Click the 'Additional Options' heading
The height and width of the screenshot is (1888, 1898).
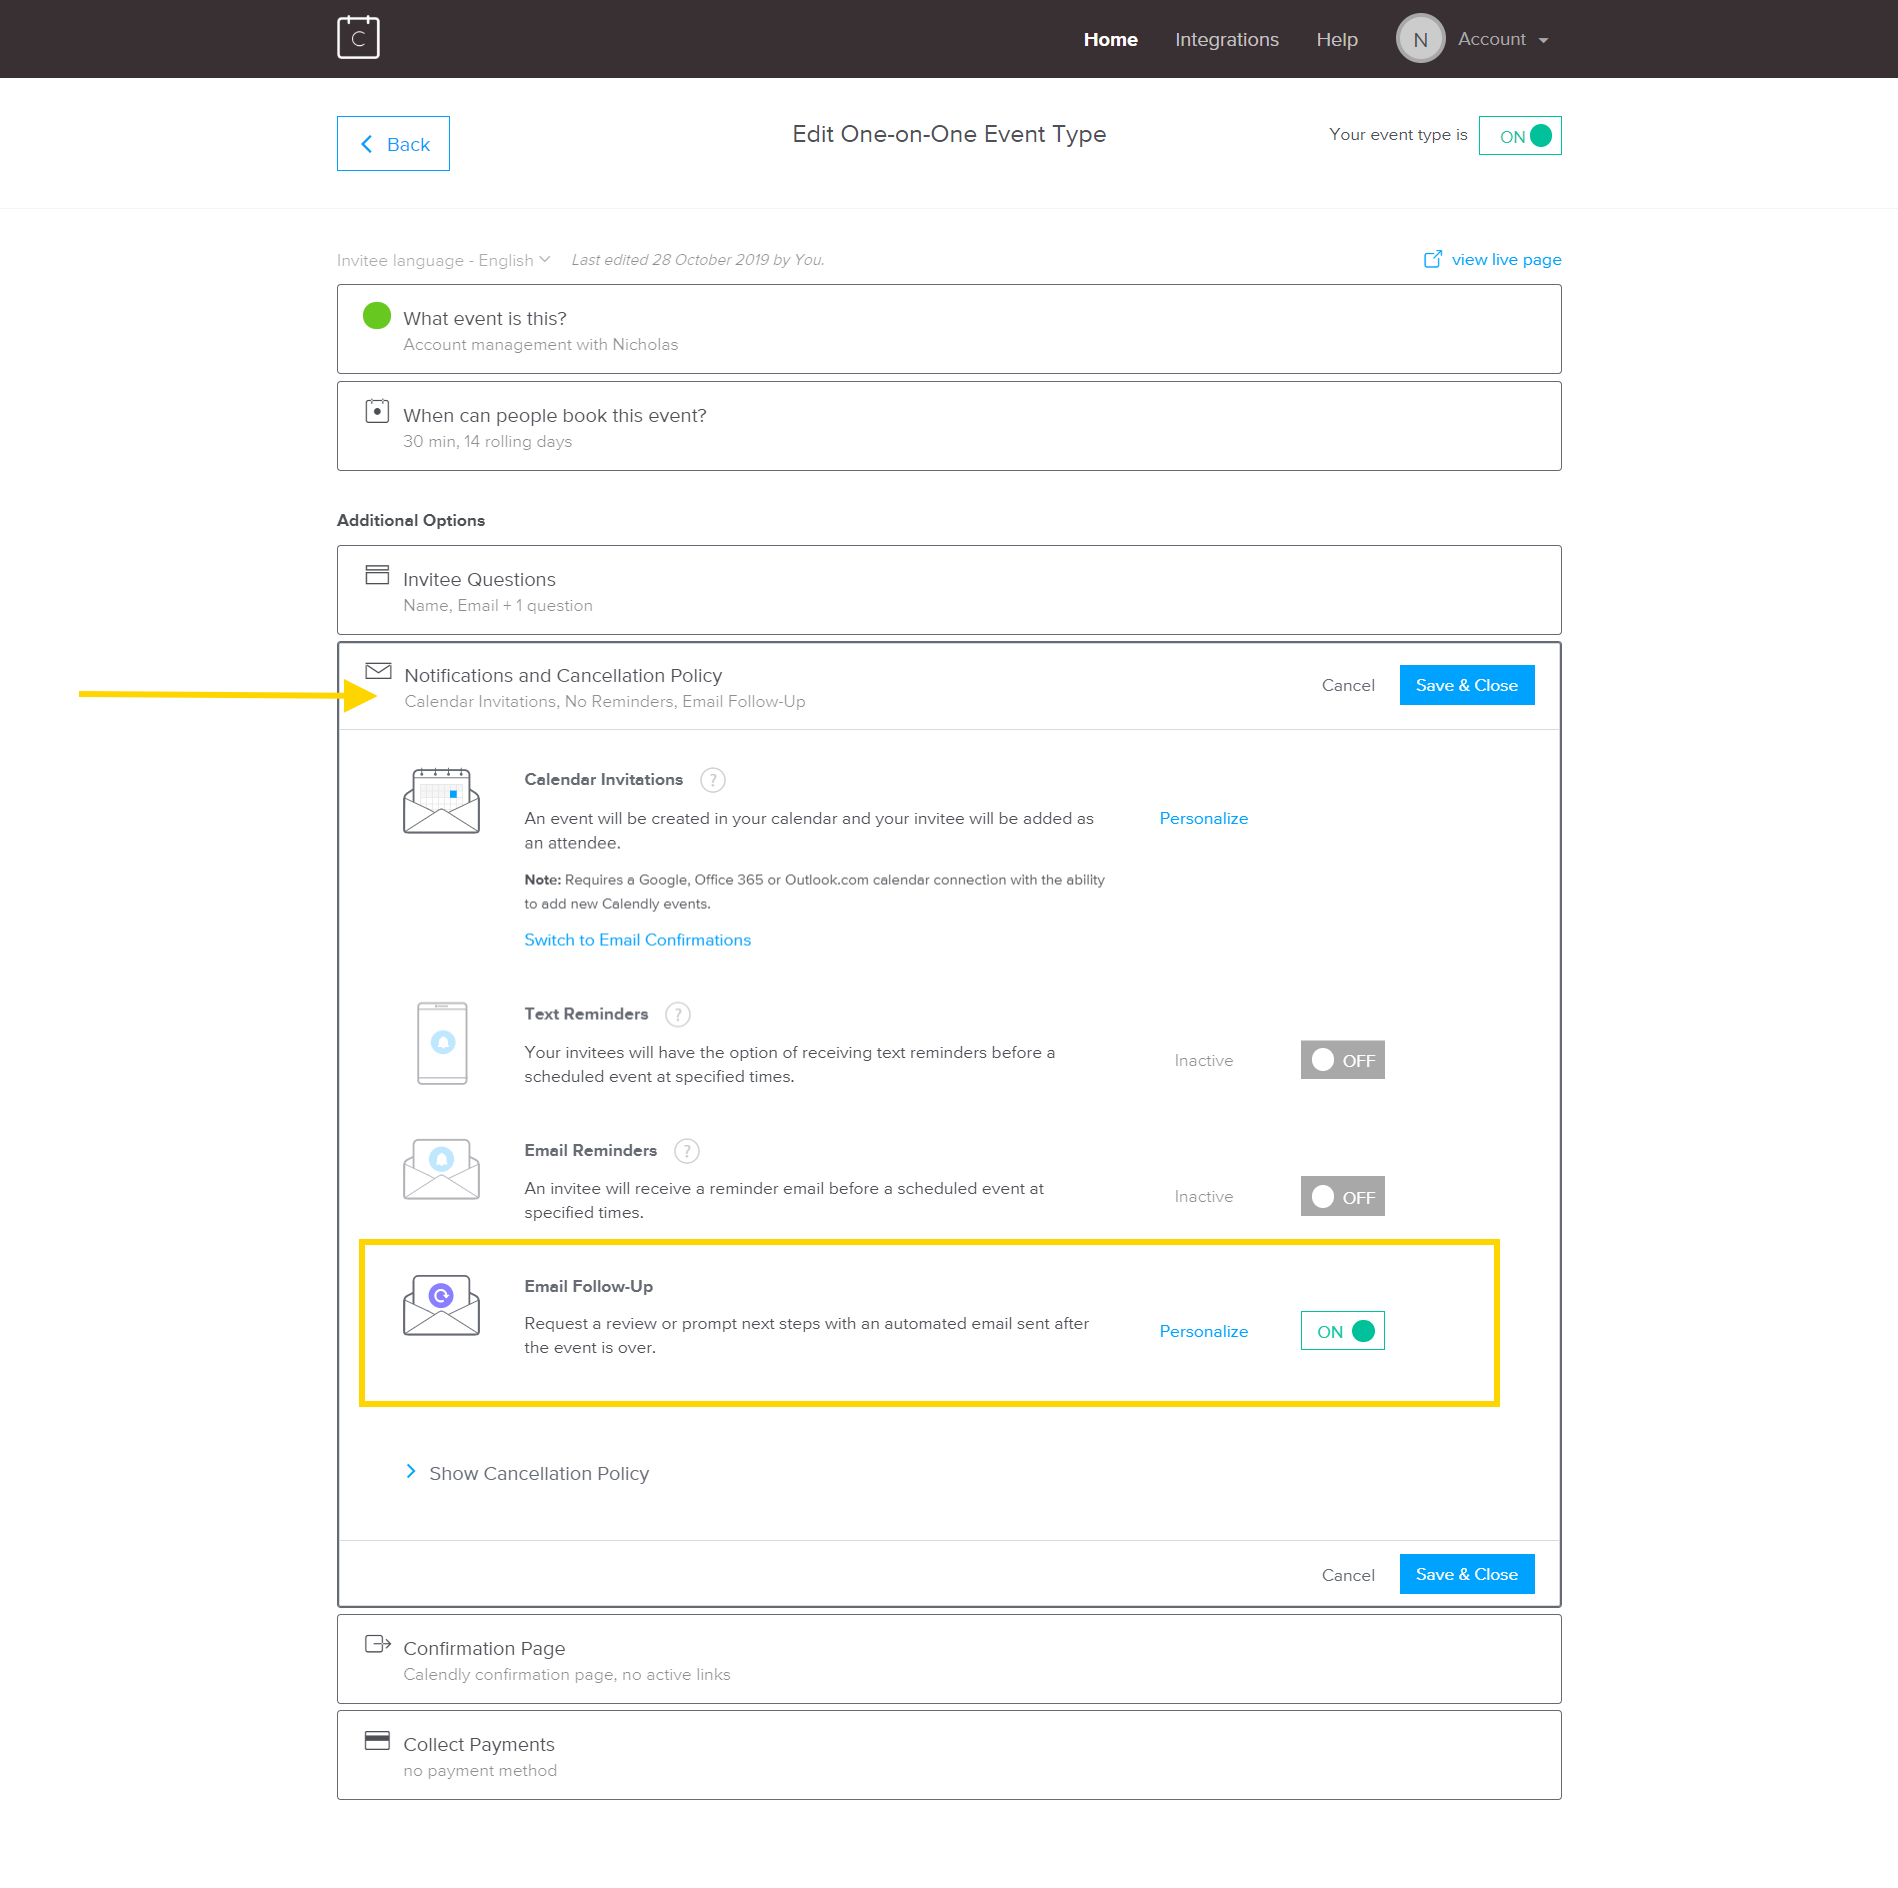411,520
